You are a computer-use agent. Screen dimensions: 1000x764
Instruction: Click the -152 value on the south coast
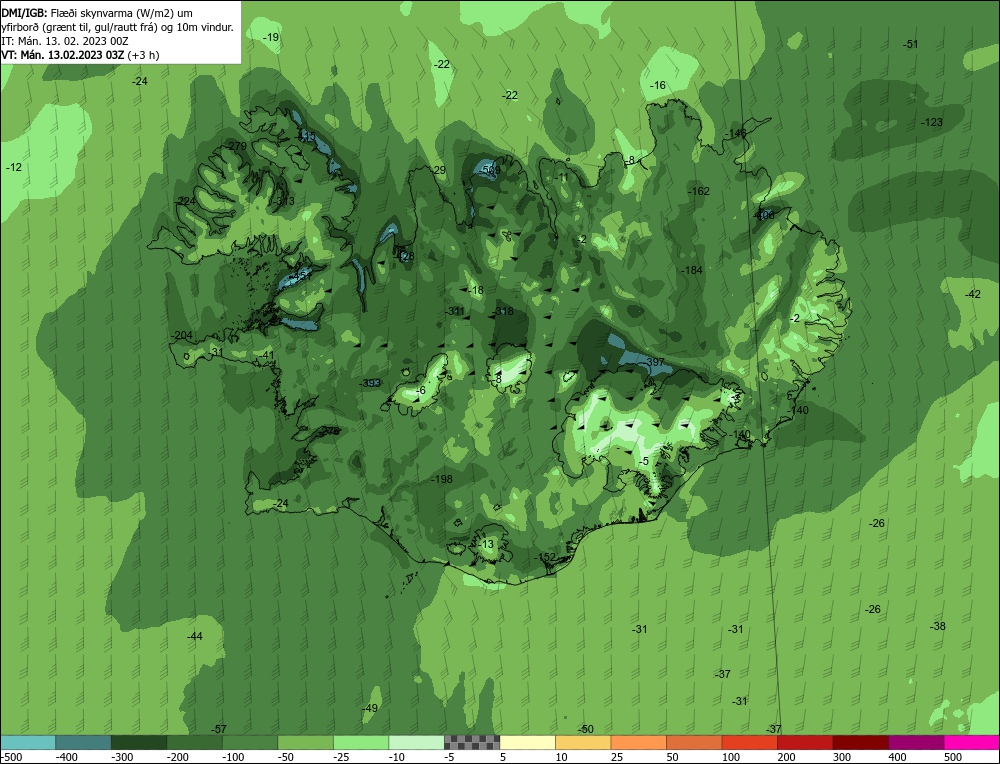pyautogui.click(x=545, y=557)
